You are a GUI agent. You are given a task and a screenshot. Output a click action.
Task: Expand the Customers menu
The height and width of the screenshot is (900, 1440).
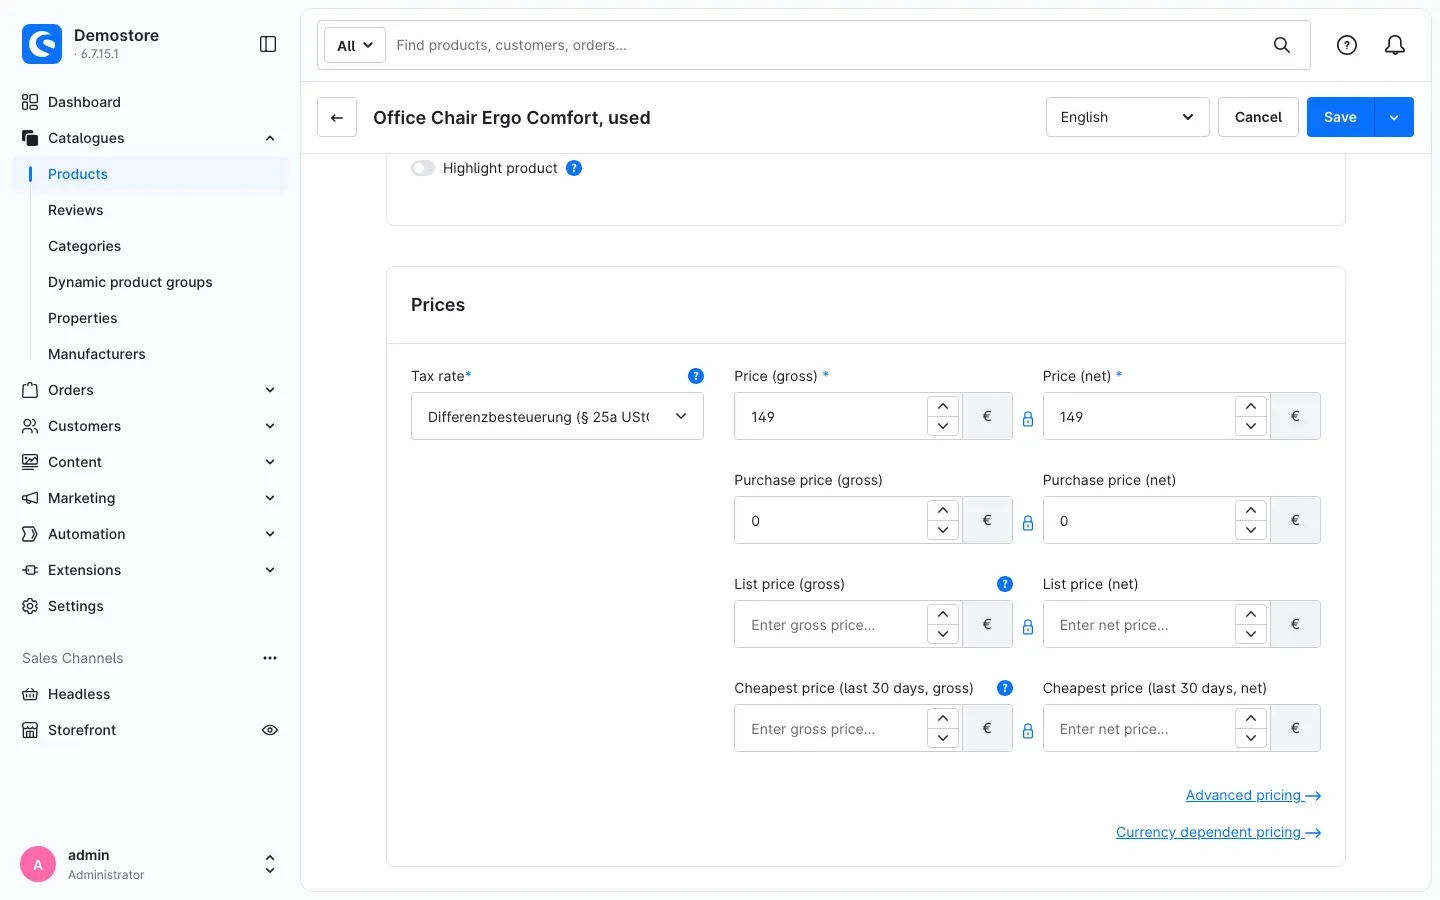(270, 426)
